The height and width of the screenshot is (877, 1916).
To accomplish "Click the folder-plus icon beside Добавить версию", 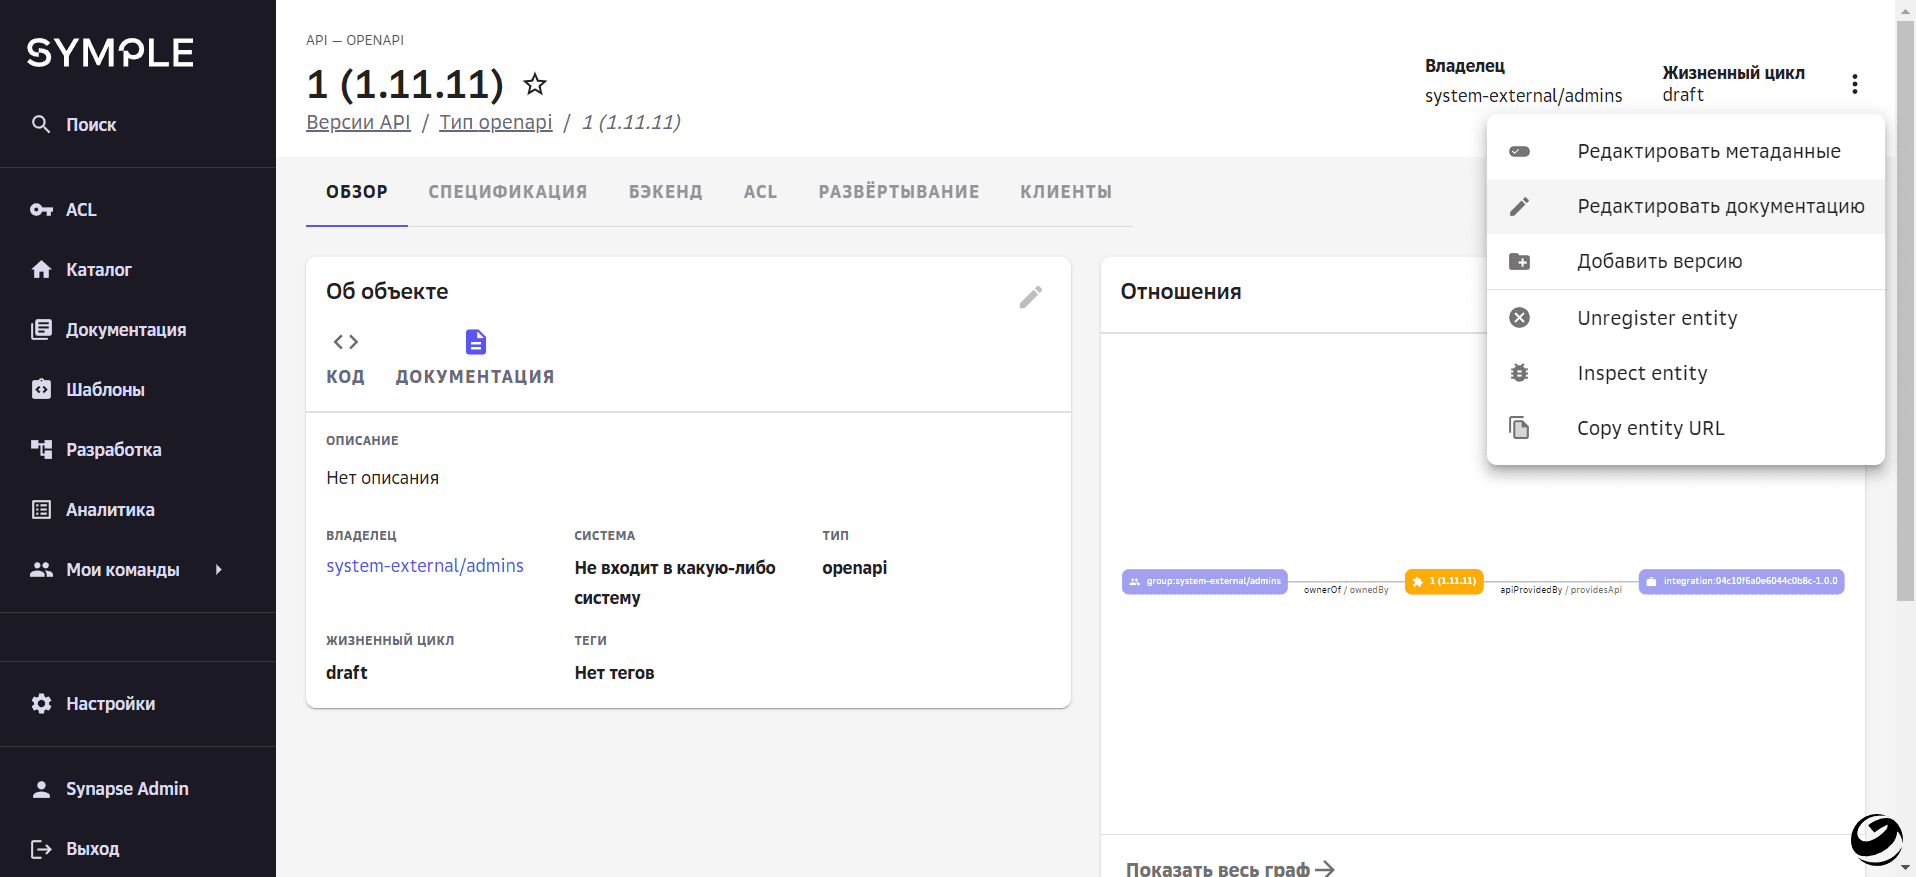I will click(x=1520, y=262).
